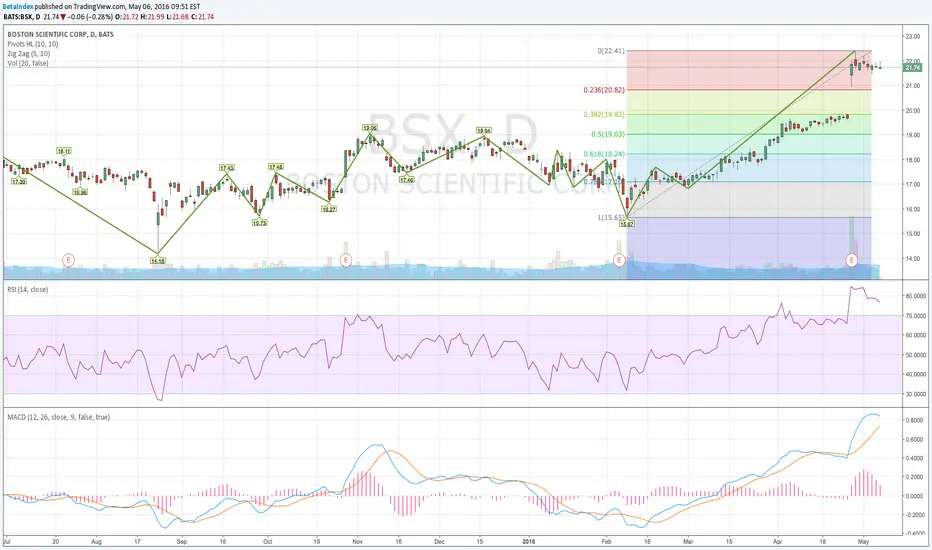Click the 1(15.65) Fibonacci level label
Image resolution: width=932 pixels, height=550 pixels.
(611, 218)
